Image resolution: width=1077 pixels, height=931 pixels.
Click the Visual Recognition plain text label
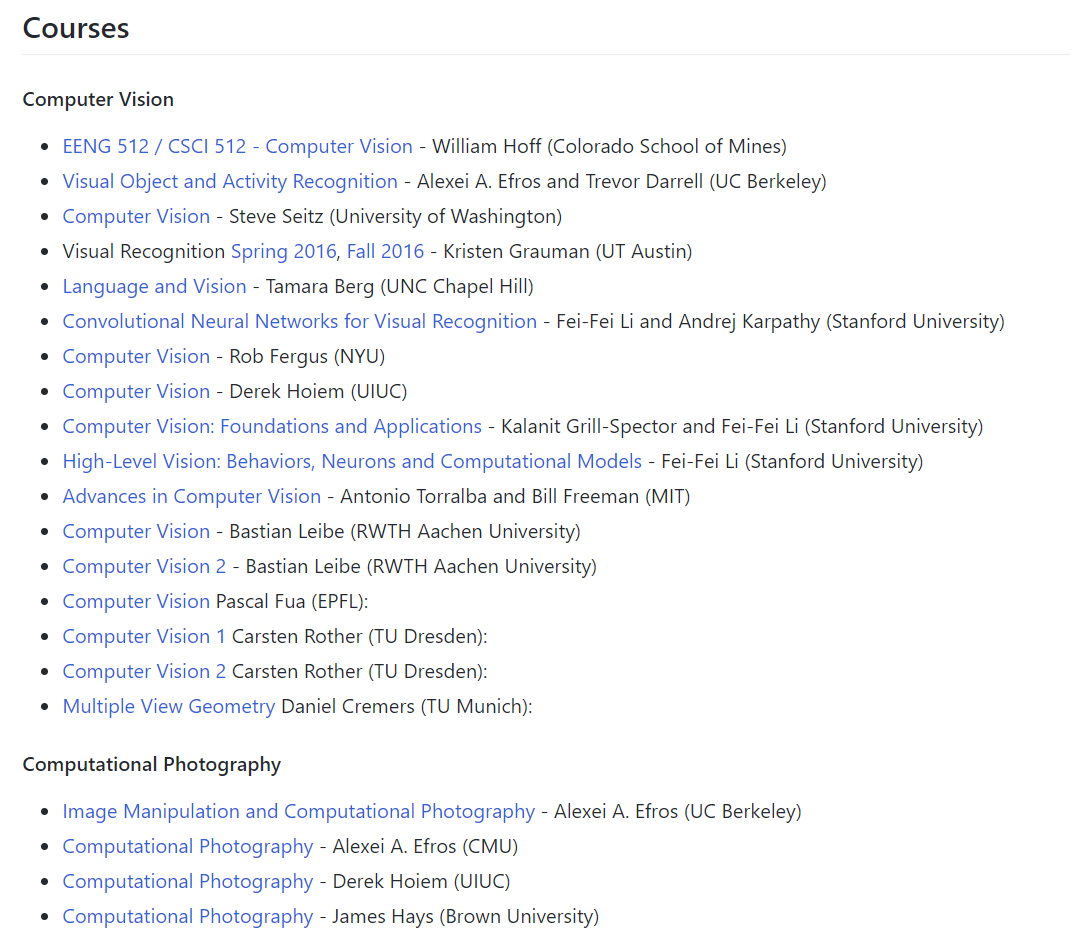click(x=144, y=251)
